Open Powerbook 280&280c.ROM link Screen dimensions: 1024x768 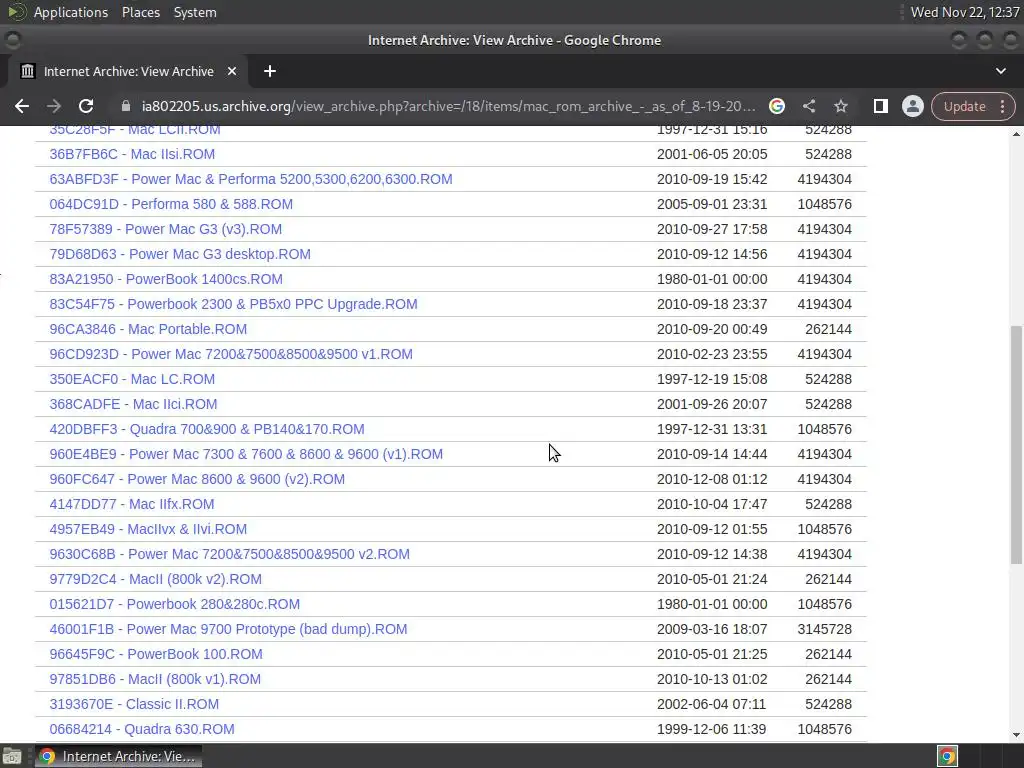pos(175,604)
